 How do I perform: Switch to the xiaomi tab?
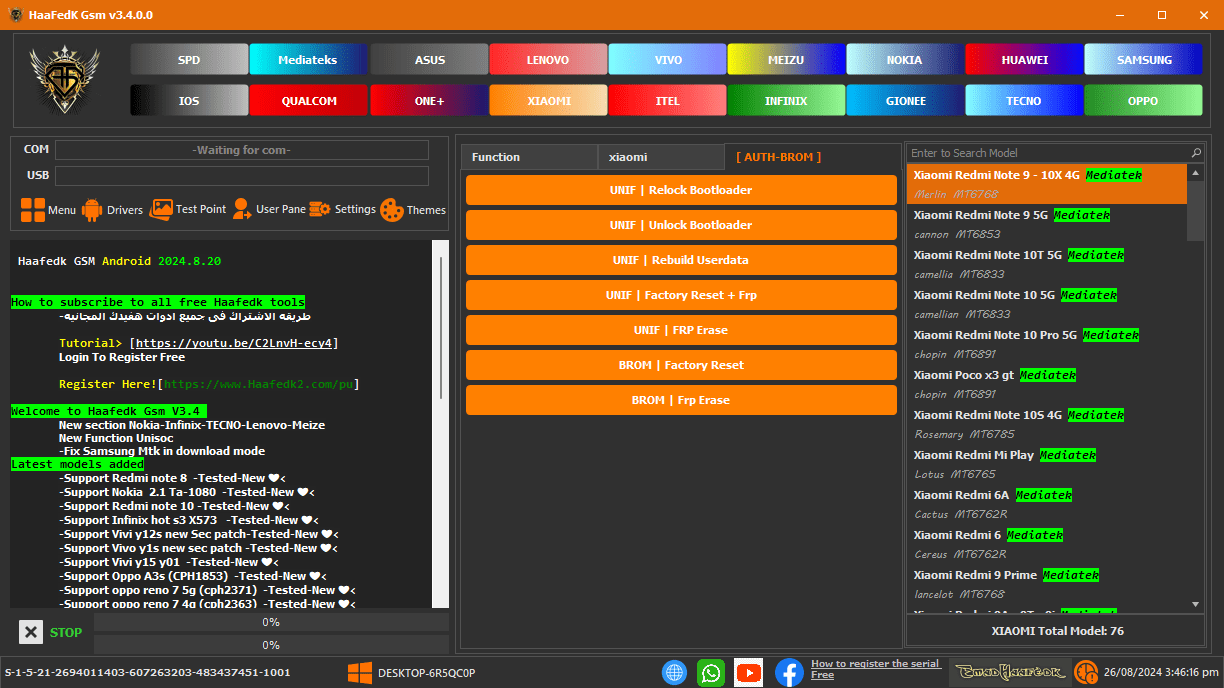click(x=661, y=157)
